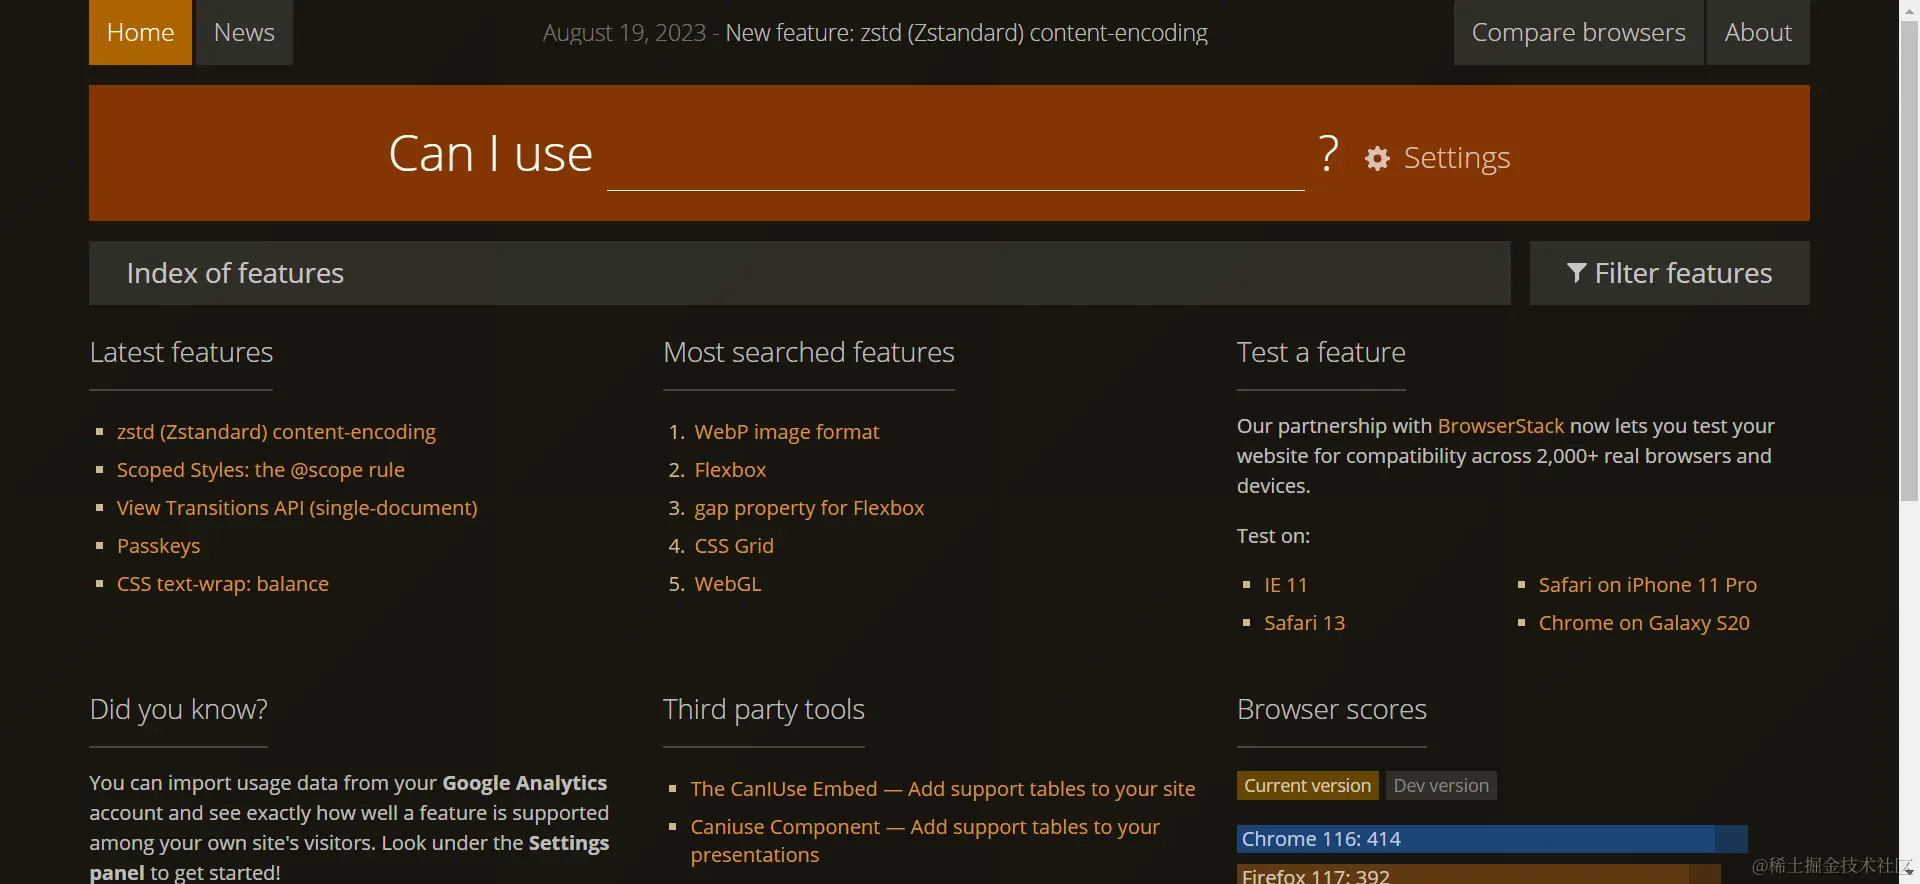
Task: Click the funnel icon in Filter features
Action: click(1576, 273)
